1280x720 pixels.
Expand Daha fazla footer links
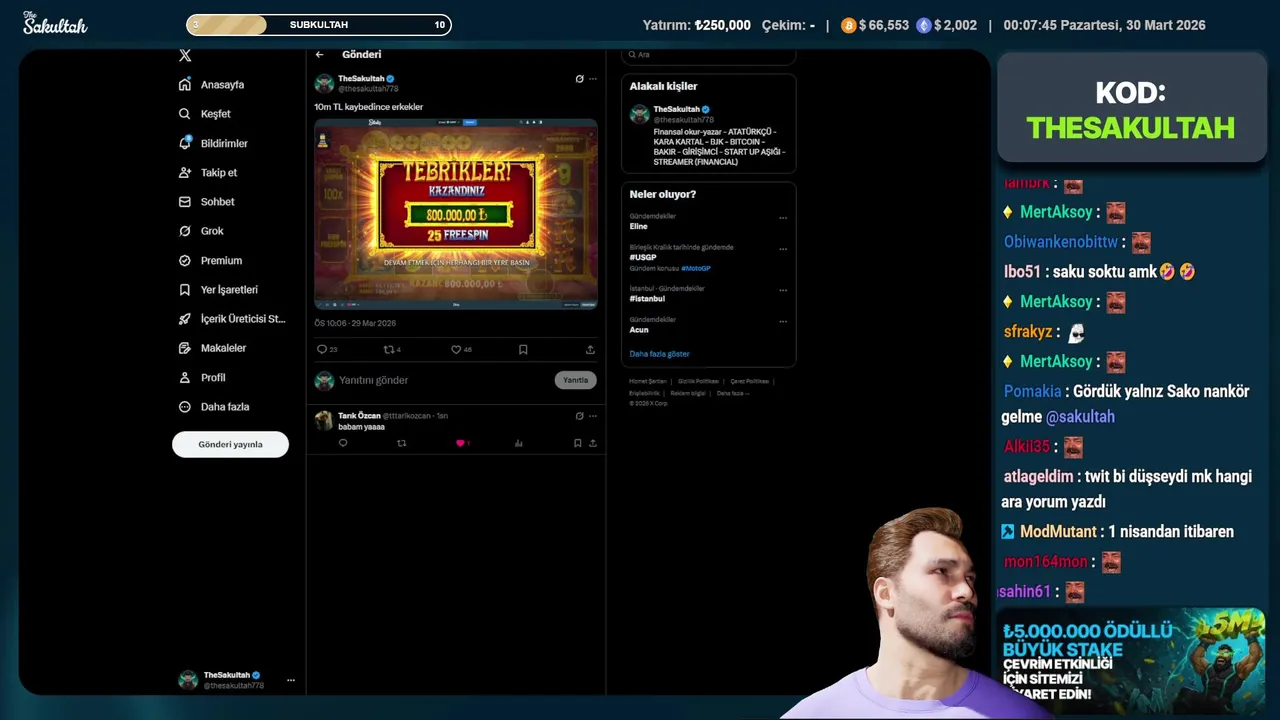tap(732, 393)
